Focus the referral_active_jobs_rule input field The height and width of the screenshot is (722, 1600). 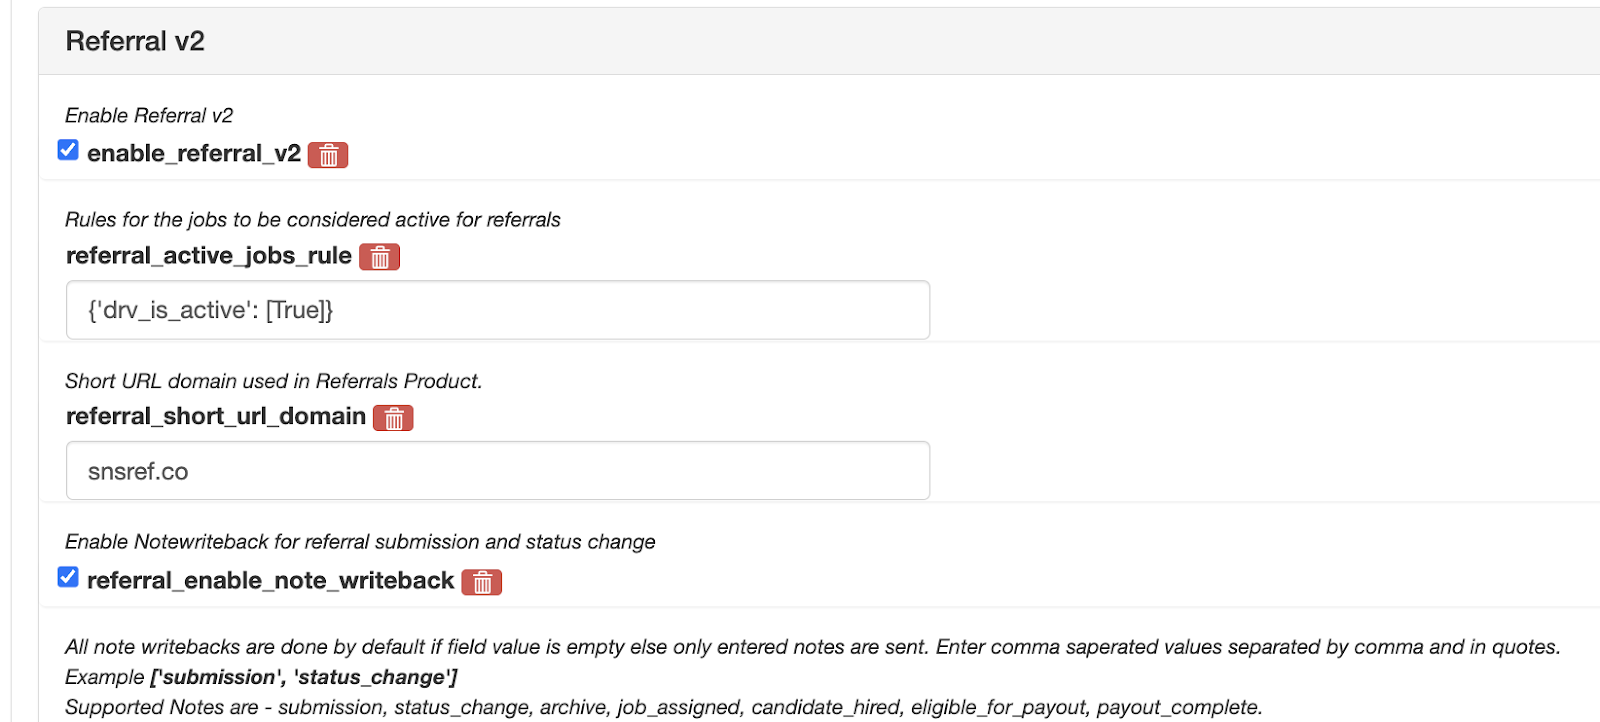point(497,310)
